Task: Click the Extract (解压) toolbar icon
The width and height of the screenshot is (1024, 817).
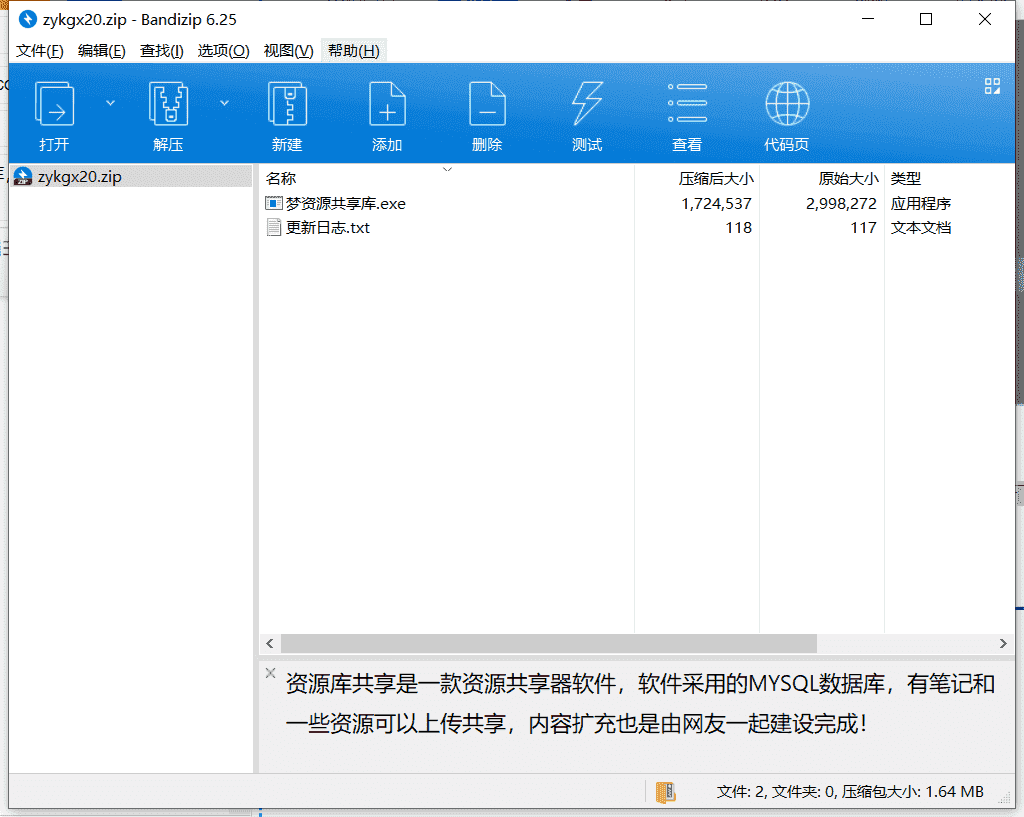Action: coord(168,104)
